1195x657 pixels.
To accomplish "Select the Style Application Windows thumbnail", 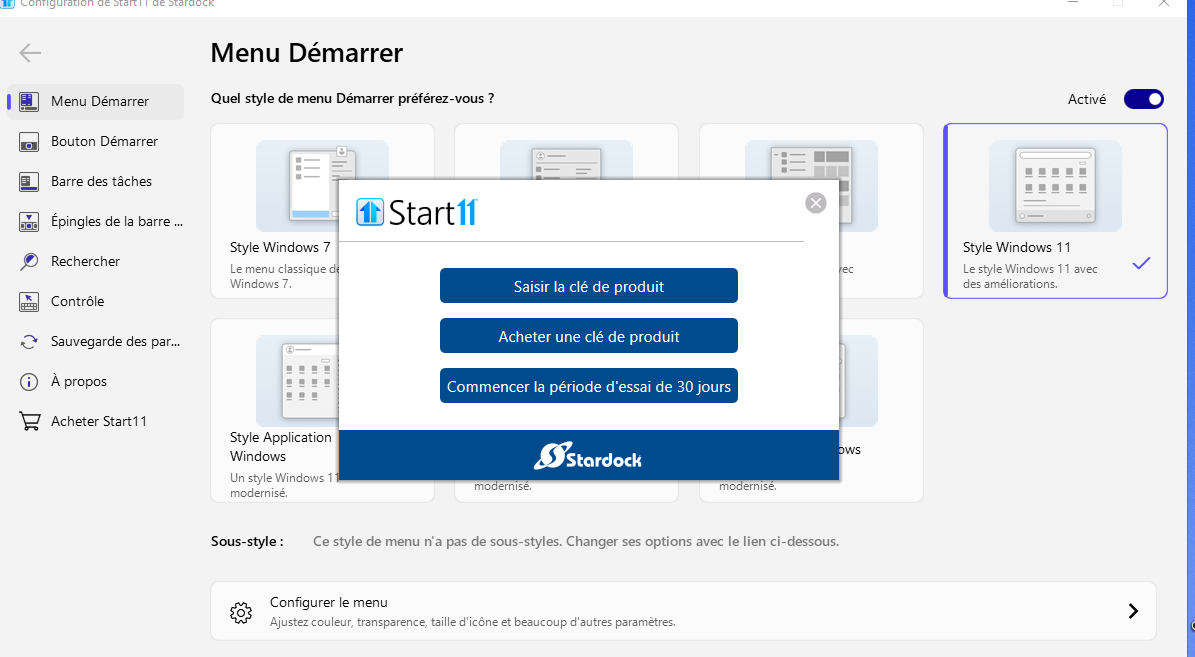I will [x=297, y=379].
